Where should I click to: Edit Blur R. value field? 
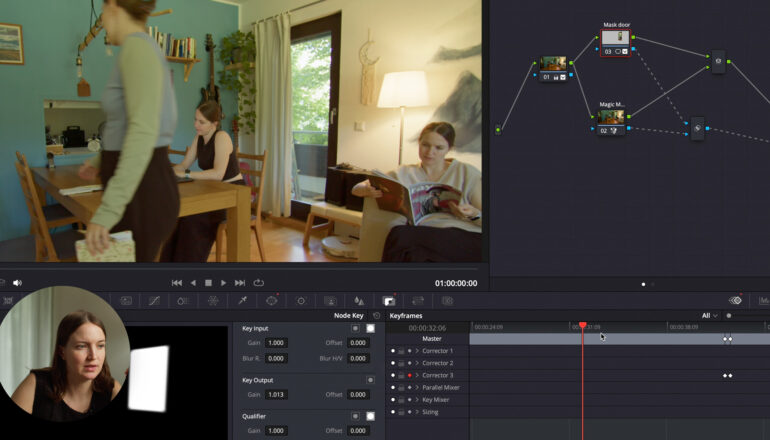(x=276, y=358)
